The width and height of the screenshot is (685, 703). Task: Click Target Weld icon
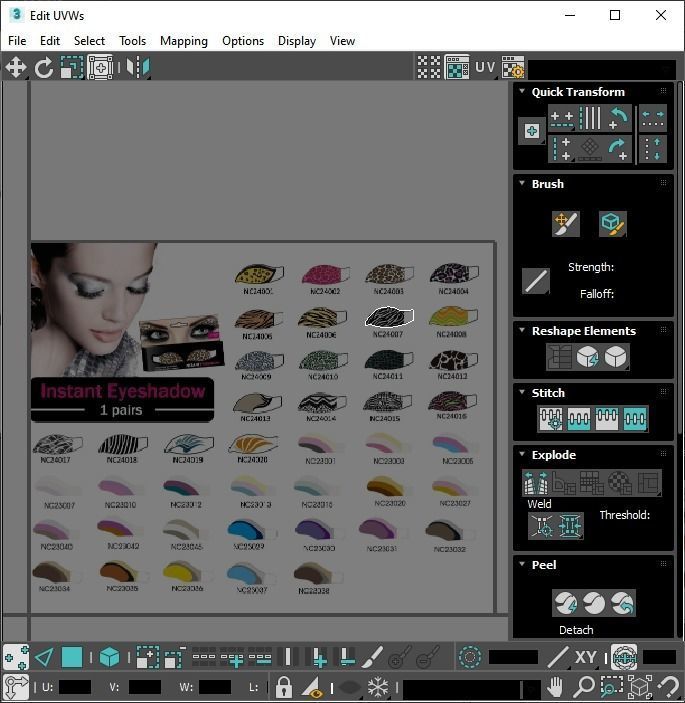(542, 526)
